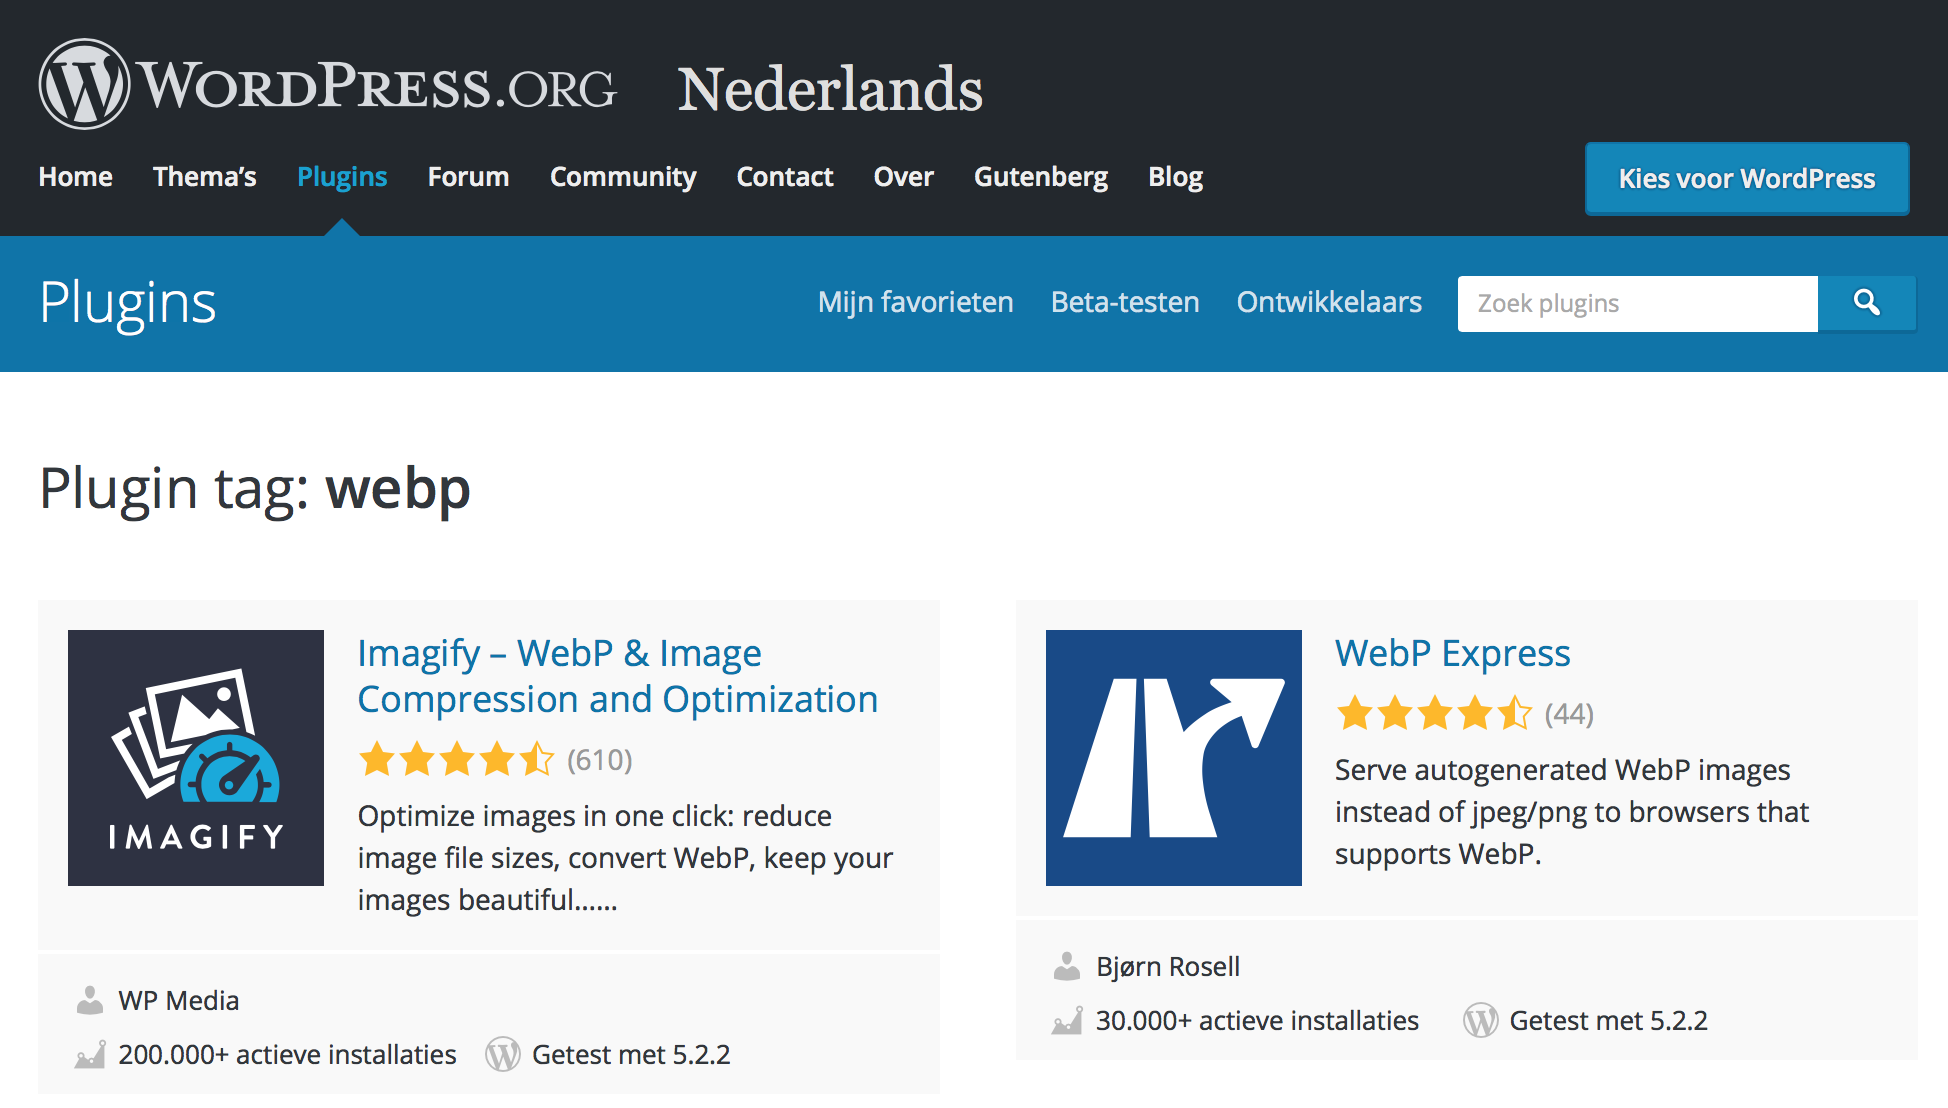Click the author person icon next to WP Media
Image resolution: width=1948 pixels, height=1108 pixels.
click(91, 999)
